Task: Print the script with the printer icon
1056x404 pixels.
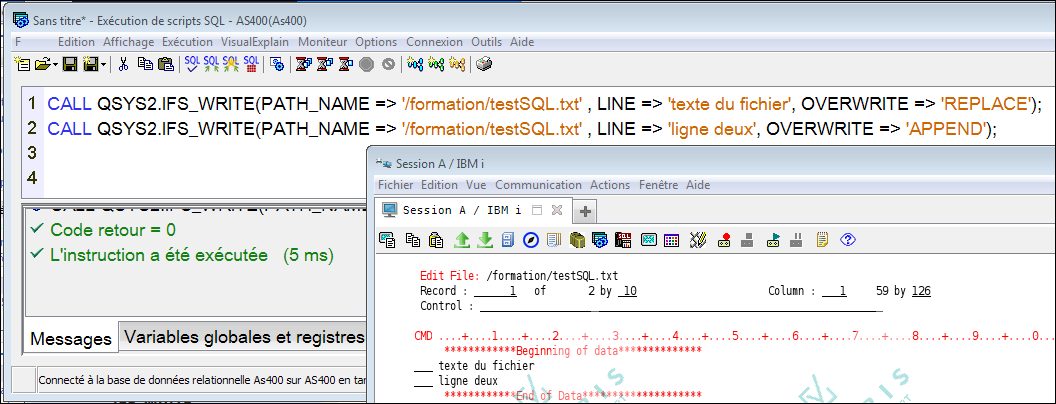Action: click(484, 64)
